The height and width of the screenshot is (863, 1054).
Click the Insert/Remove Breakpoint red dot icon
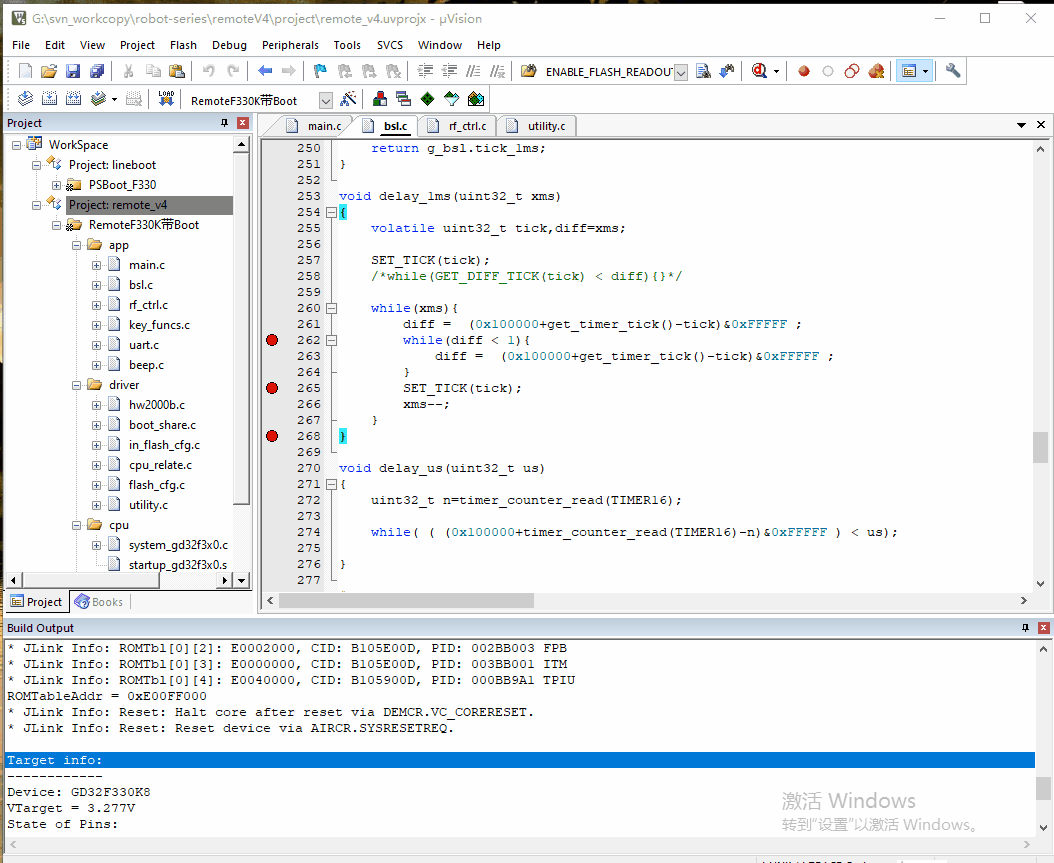click(x=803, y=71)
